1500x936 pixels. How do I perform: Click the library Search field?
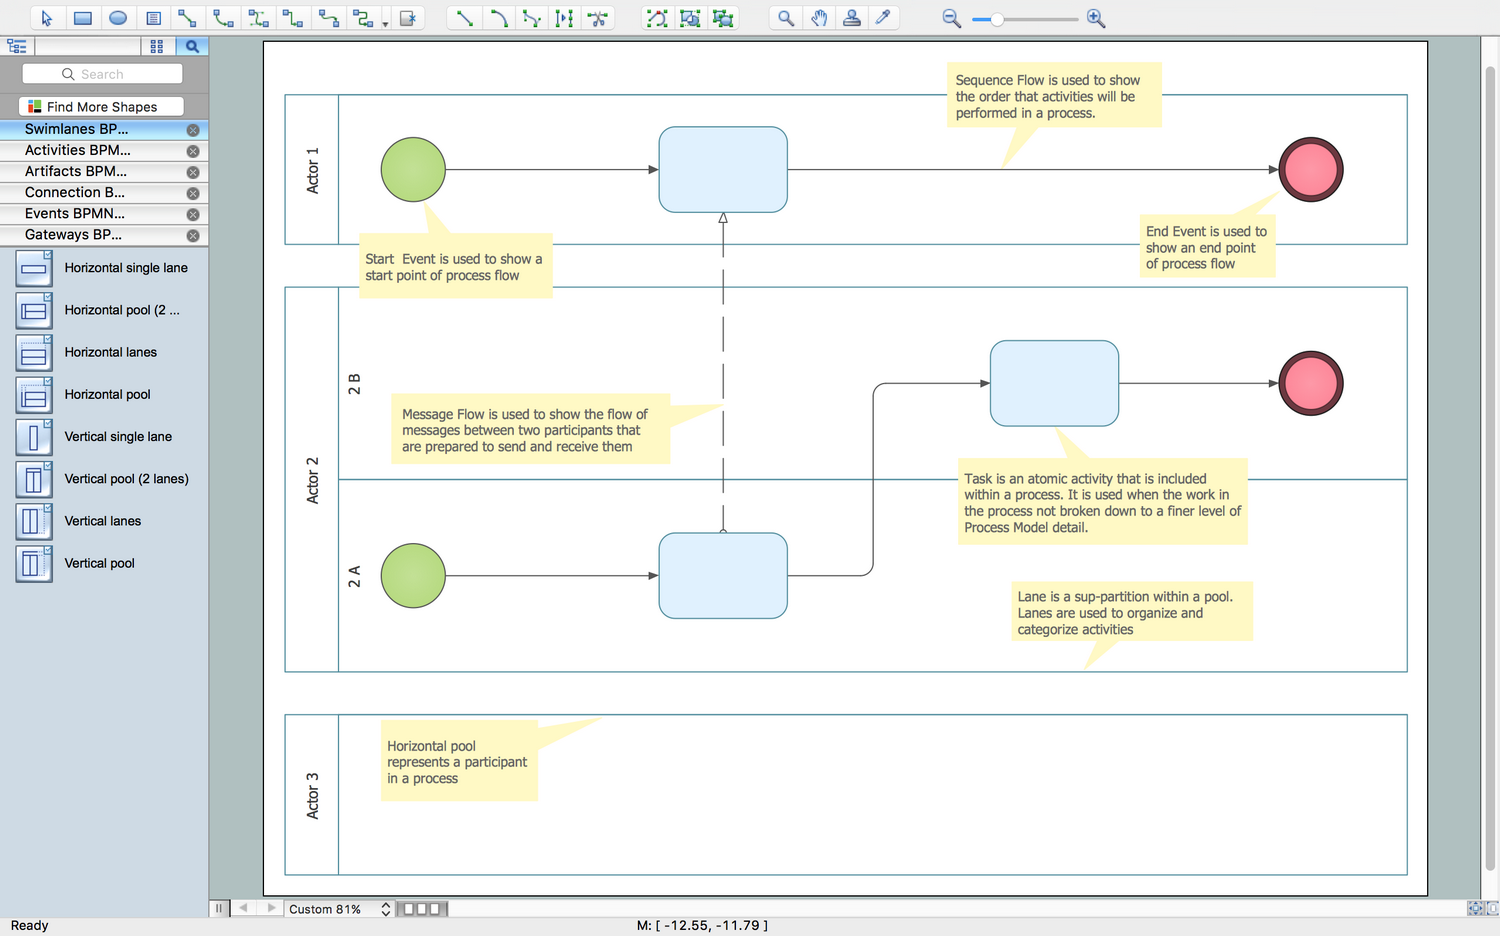(102, 74)
